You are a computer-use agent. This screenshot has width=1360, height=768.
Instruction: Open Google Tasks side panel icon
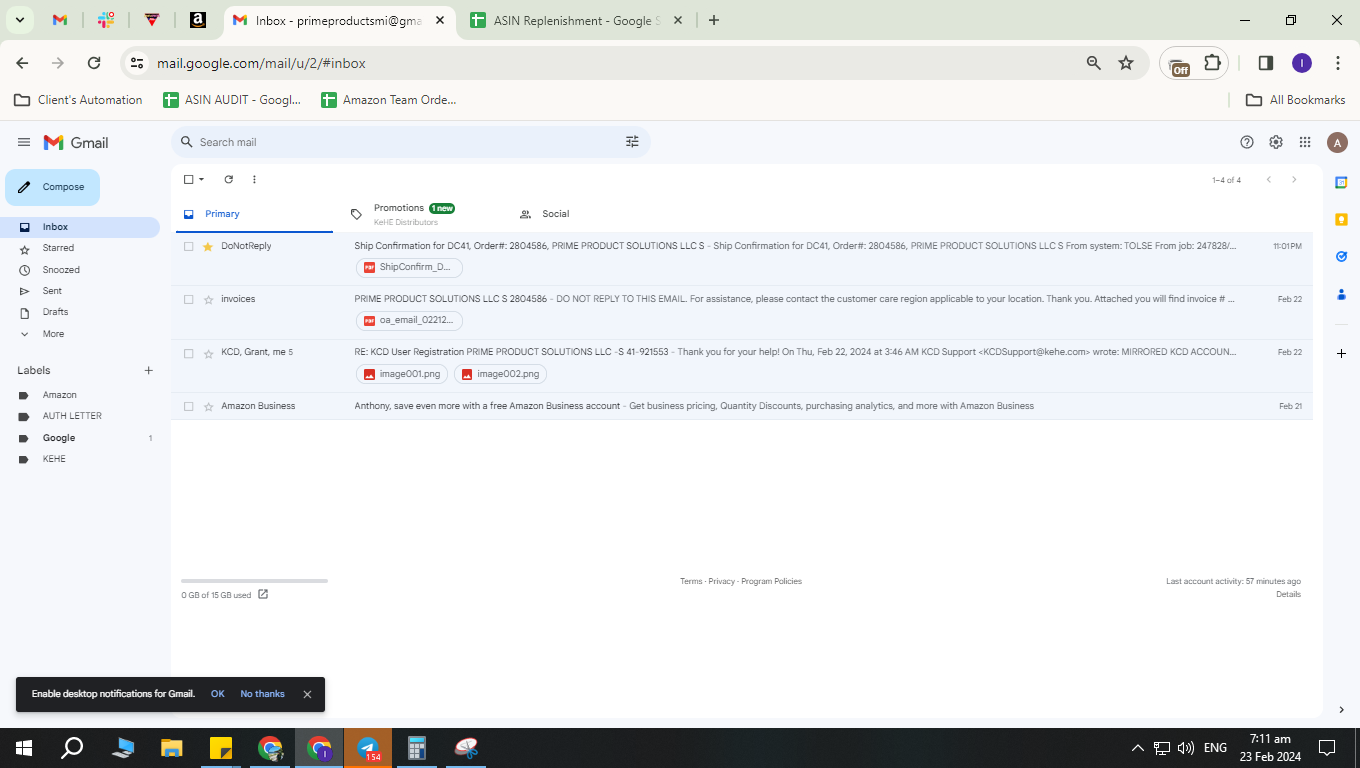pos(1341,256)
